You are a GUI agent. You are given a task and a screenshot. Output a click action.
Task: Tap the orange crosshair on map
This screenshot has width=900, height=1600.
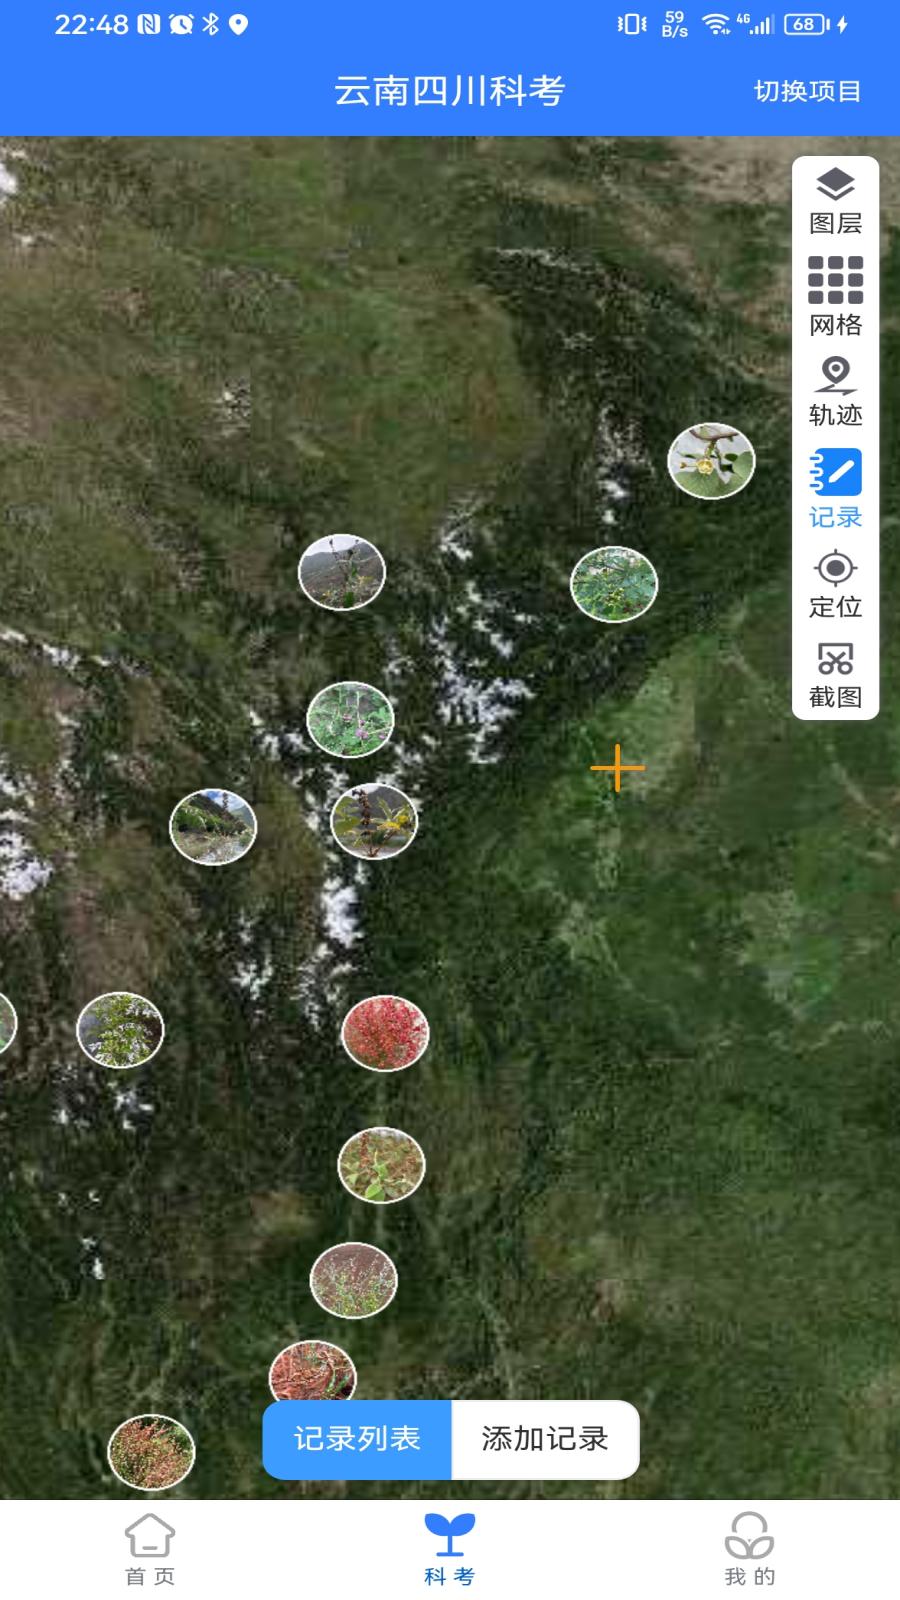coord(617,768)
